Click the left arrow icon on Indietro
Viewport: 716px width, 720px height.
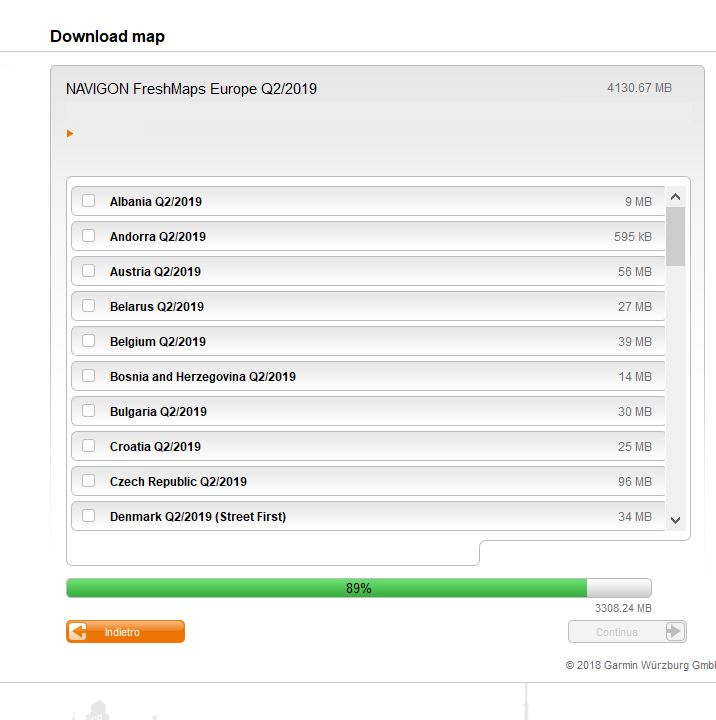point(79,632)
